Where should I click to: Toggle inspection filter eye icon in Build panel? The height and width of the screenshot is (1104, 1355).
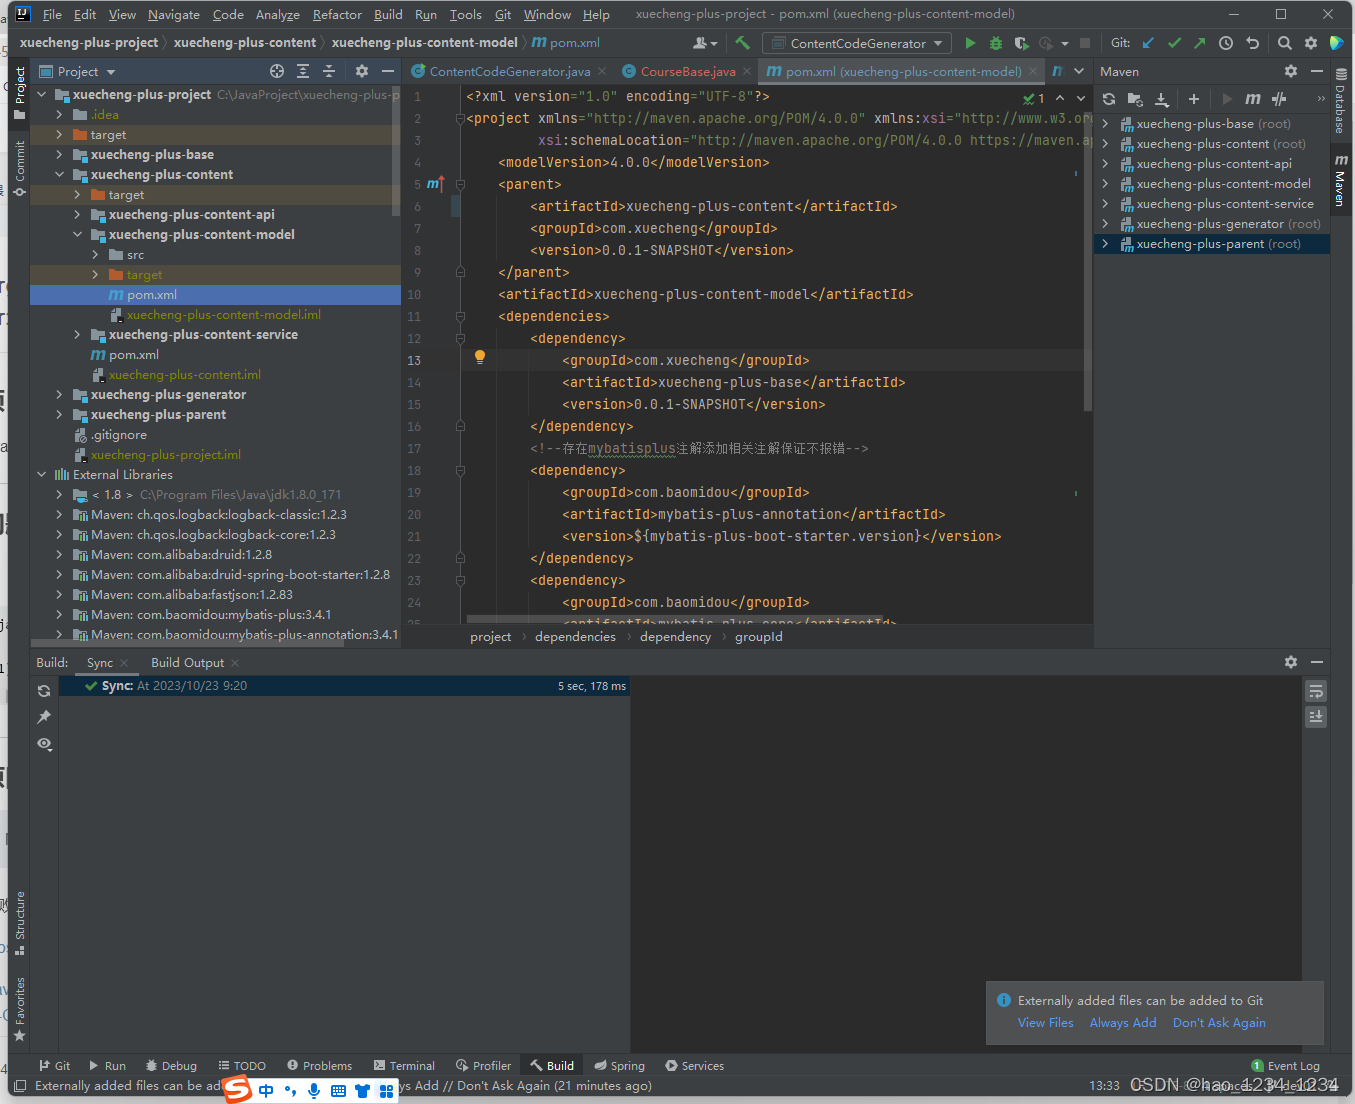[43, 743]
